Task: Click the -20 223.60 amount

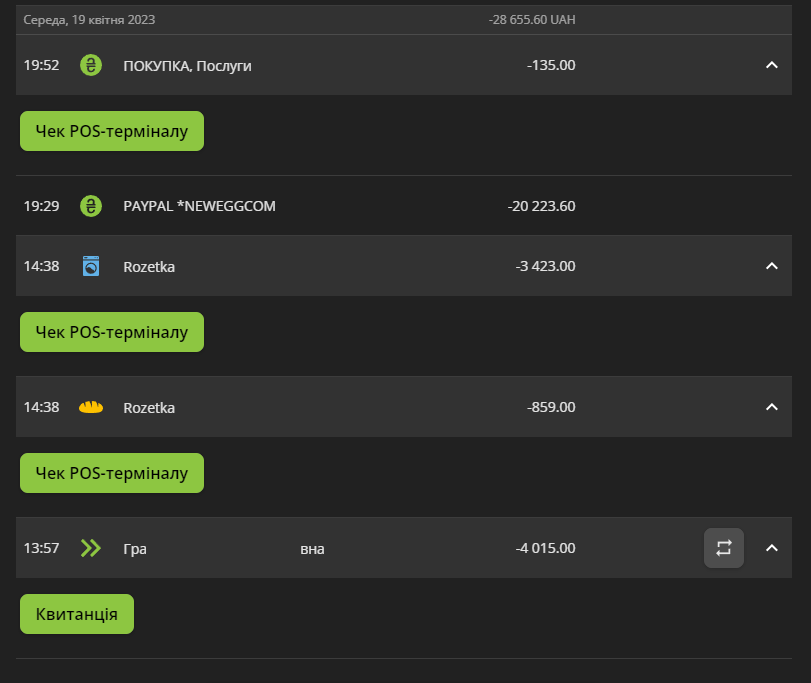Action: click(541, 206)
